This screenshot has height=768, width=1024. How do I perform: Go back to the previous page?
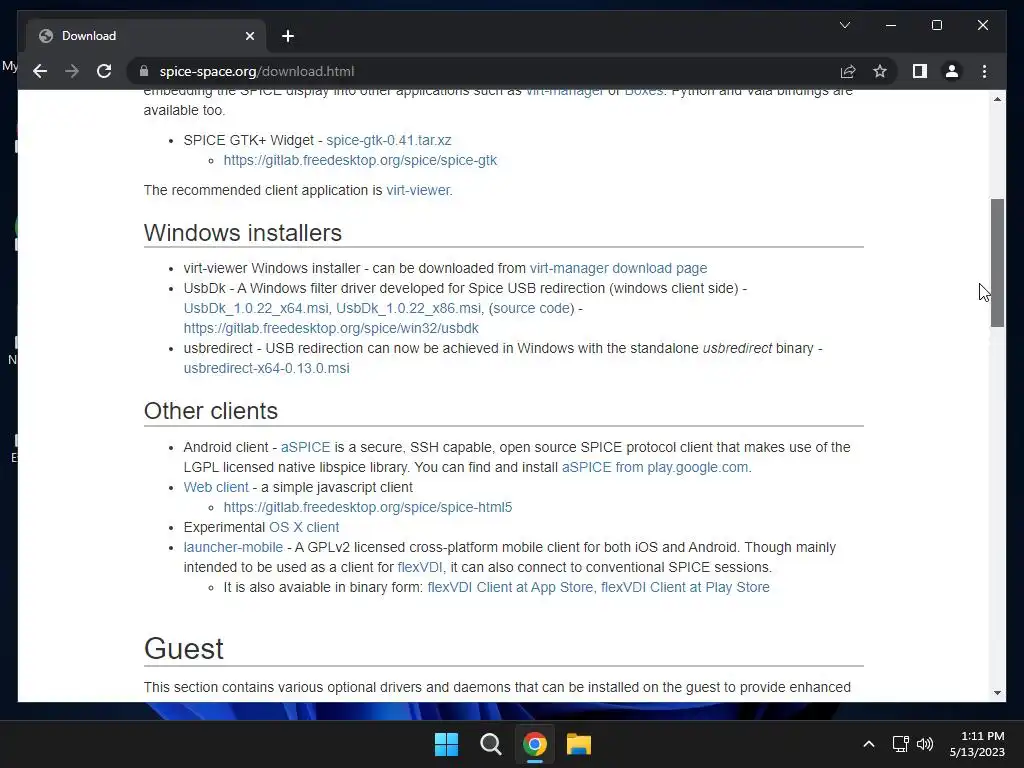point(40,71)
